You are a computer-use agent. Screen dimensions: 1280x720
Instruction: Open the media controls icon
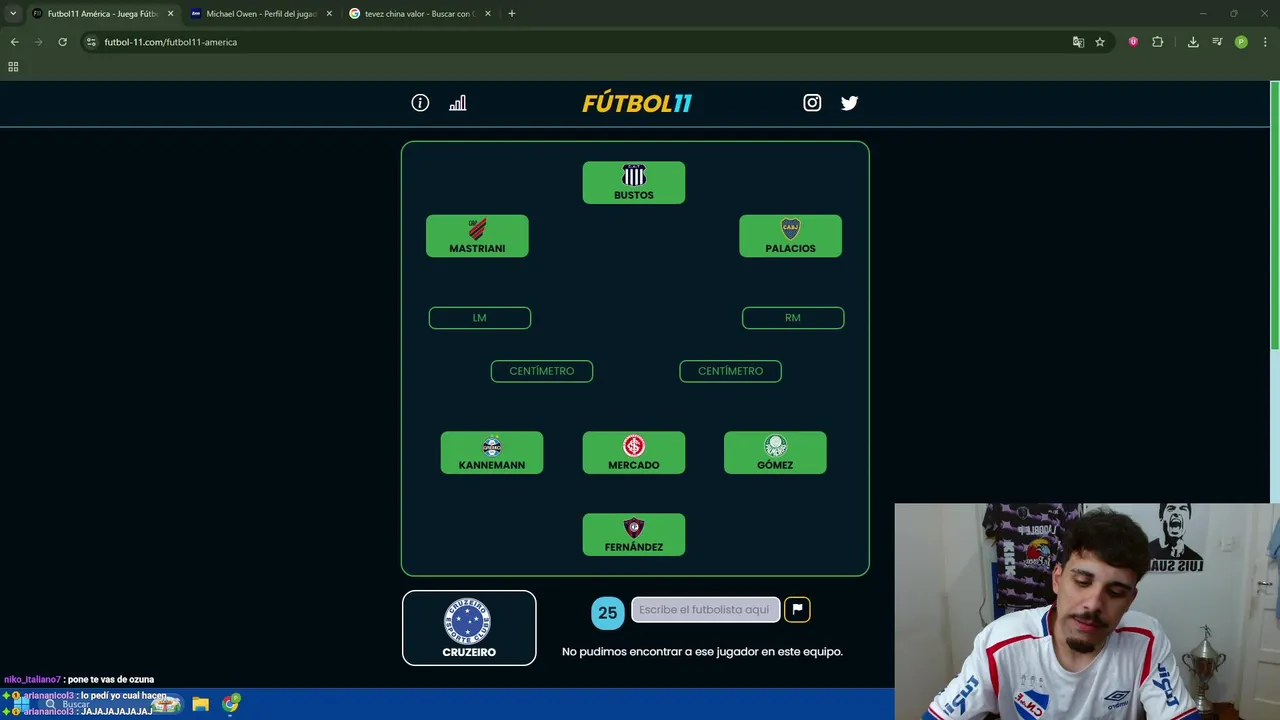pyautogui.click(x=1217, y=42)
